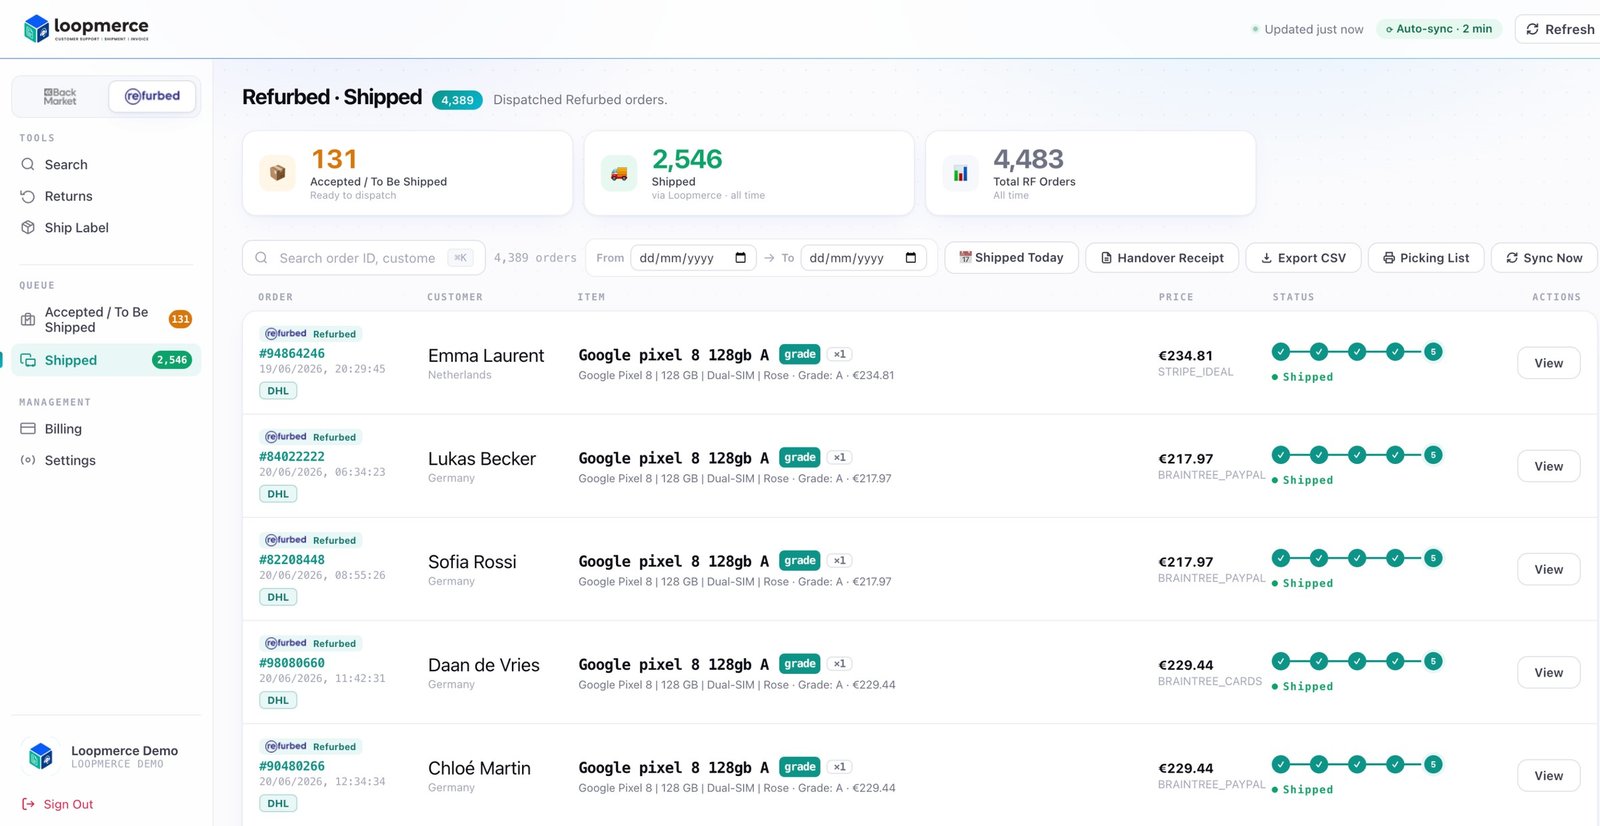Click DHL badge on order #82208448
Screen dimensions: 1600x826
click(278, 597)
